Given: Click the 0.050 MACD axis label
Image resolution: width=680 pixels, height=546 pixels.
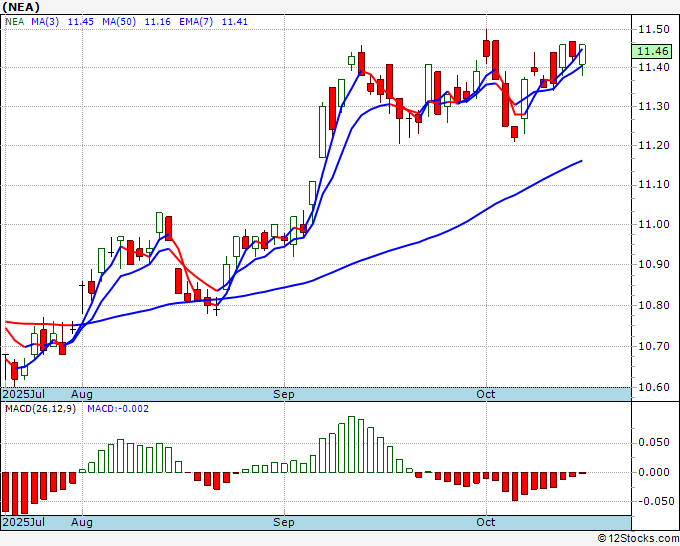Looking at the screenshot, I should (x=654, y=442).
